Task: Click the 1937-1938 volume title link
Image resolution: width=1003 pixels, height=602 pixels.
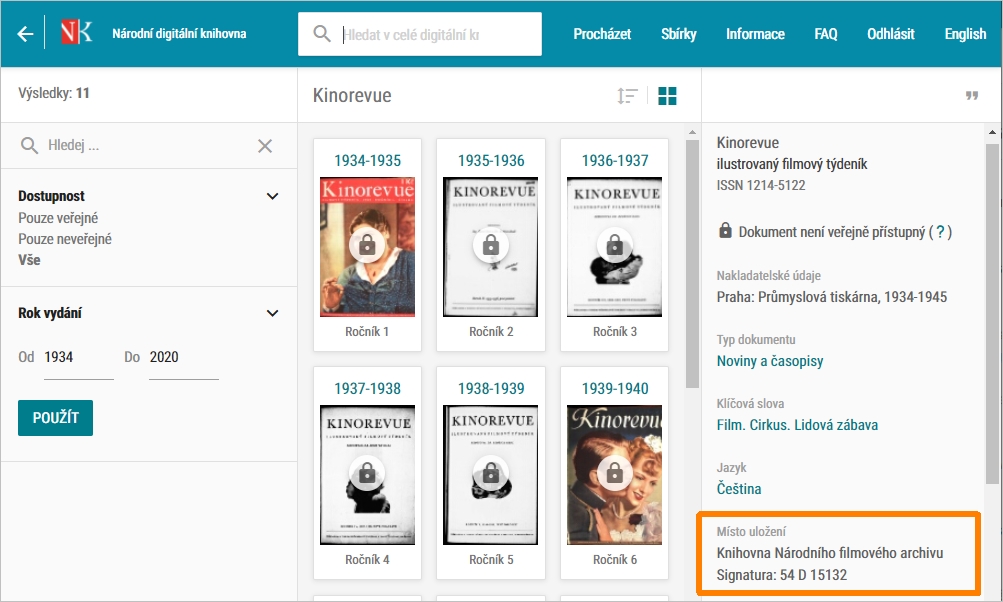Action: tap(367, 388)
